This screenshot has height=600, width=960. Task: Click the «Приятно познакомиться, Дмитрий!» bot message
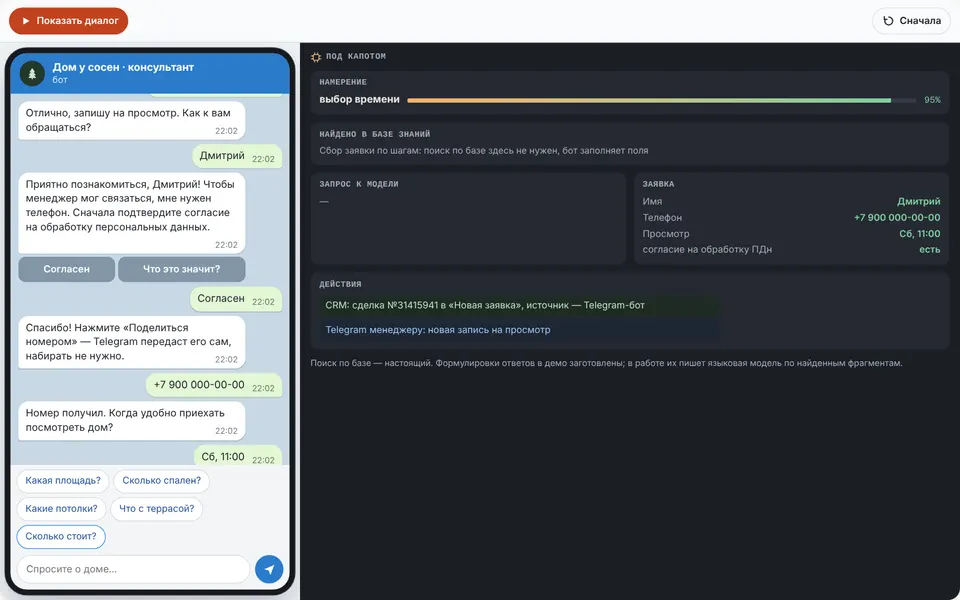pos(132,213)
